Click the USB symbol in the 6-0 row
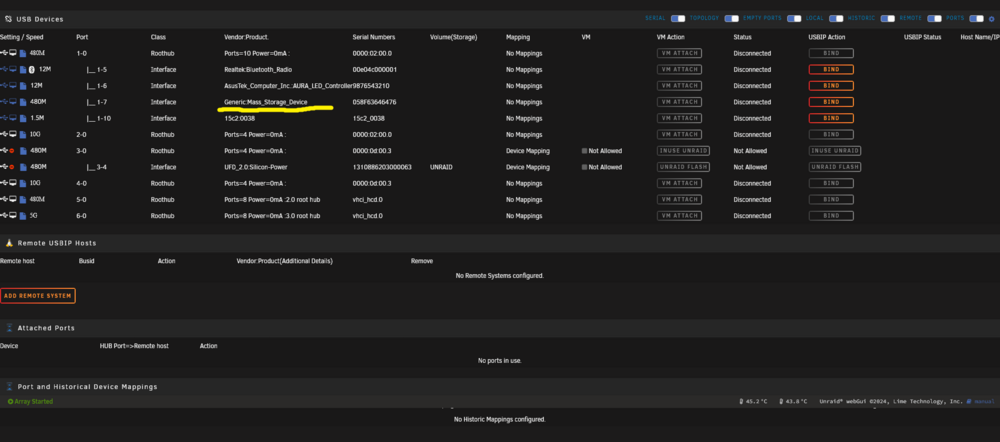Image resolution: width=1000 pixels, height=442 pixels. (4, 215)
